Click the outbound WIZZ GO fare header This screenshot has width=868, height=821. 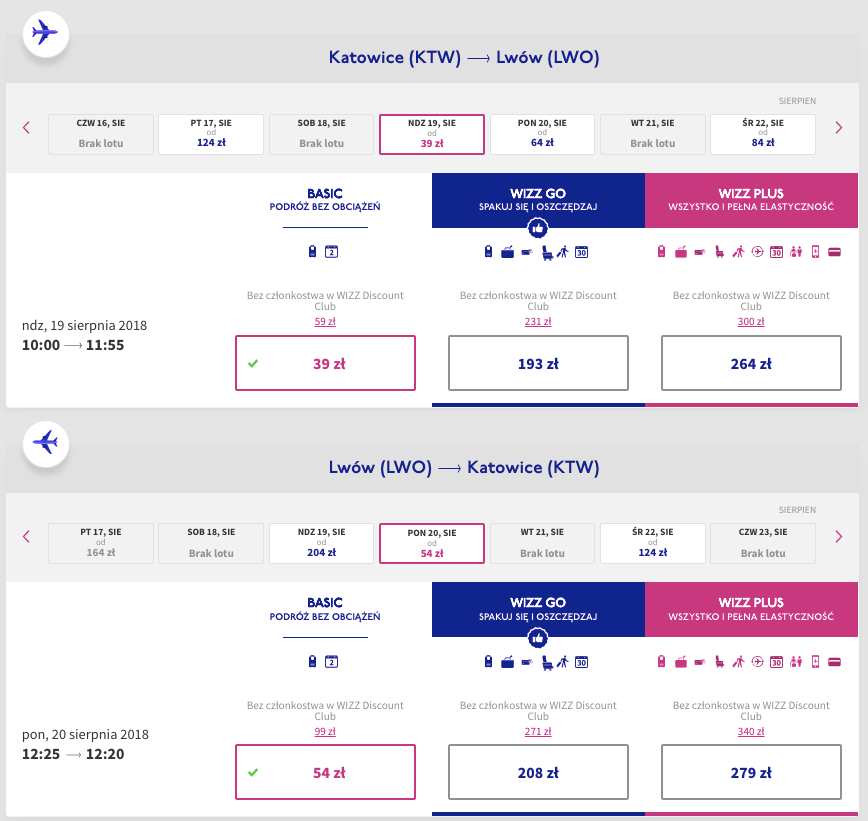(538, 200)
